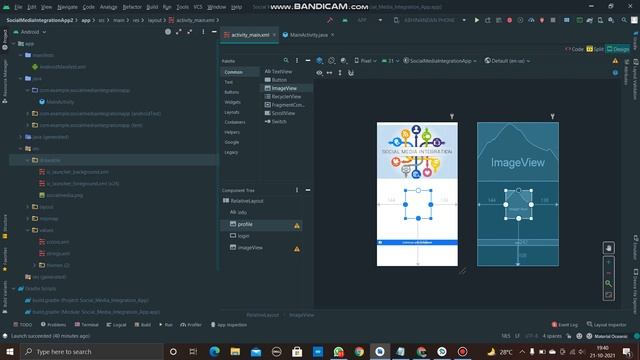Switch to the activity_main.xml tab
Viewport: 640px width, 360px height.
coord(249,35)
